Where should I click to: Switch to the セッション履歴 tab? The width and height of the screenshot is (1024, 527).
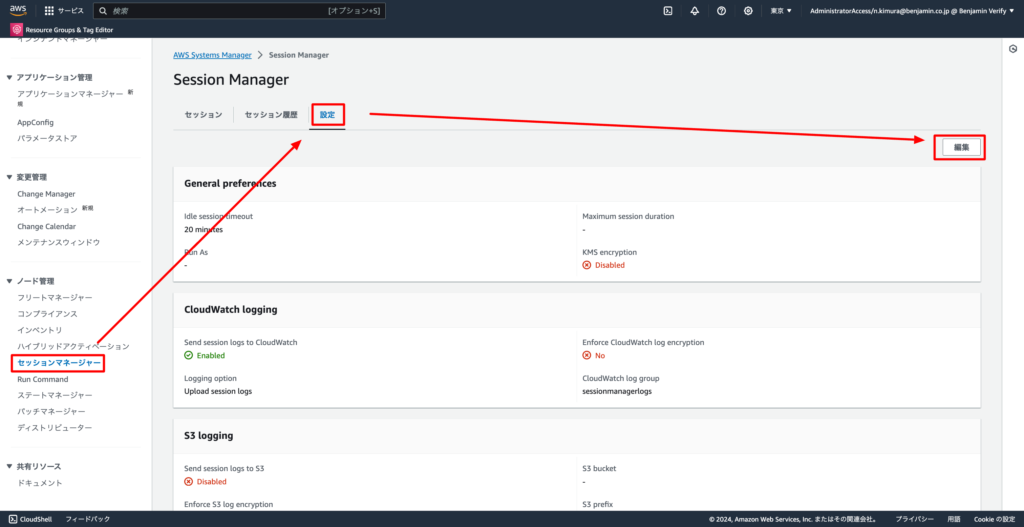click(271, 115)
